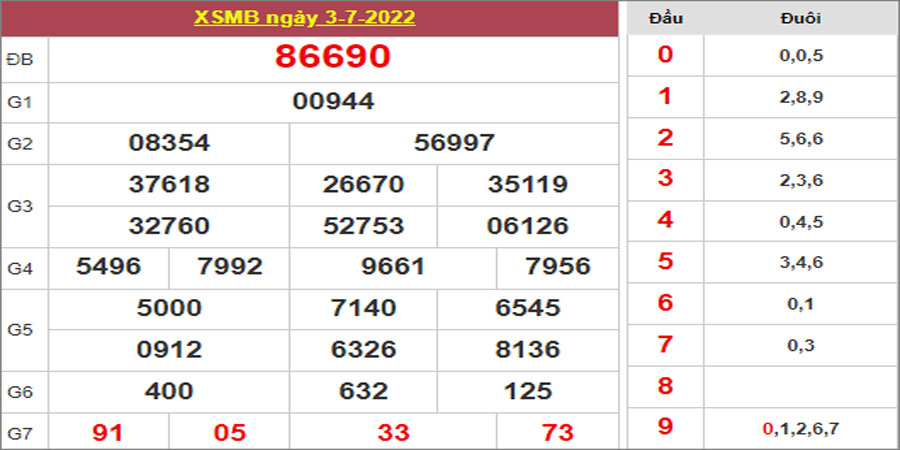The height and width of the screenshot is (450, 900).
Task: Select G7 number 91
Action: click(108, 433)
